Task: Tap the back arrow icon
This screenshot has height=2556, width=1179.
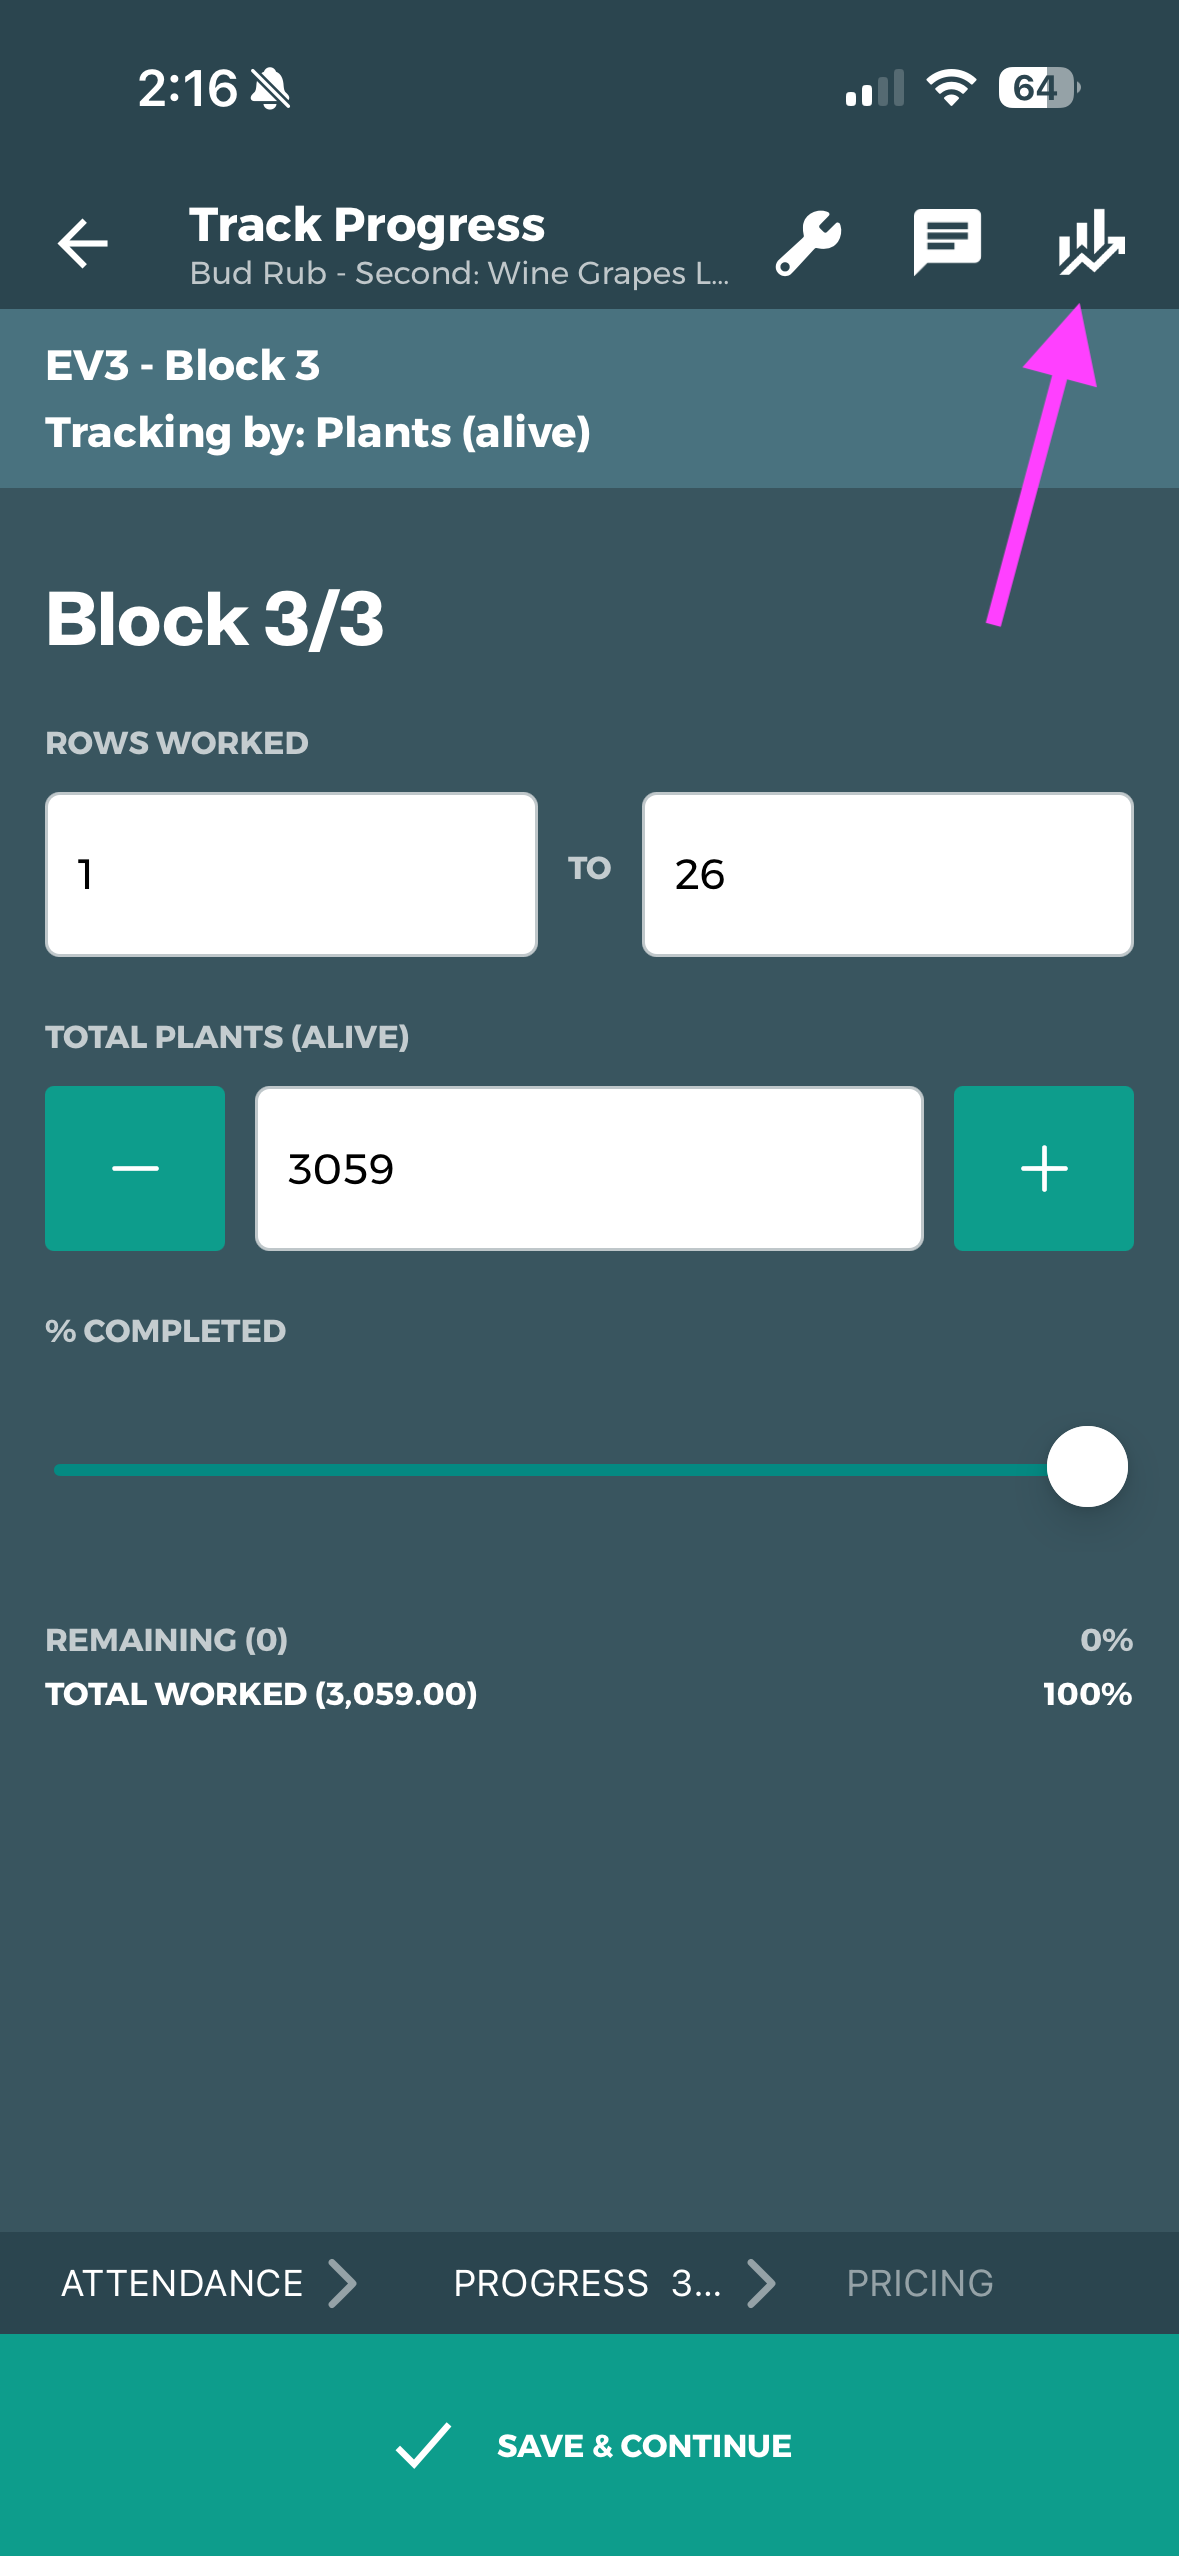Action: 83,243
